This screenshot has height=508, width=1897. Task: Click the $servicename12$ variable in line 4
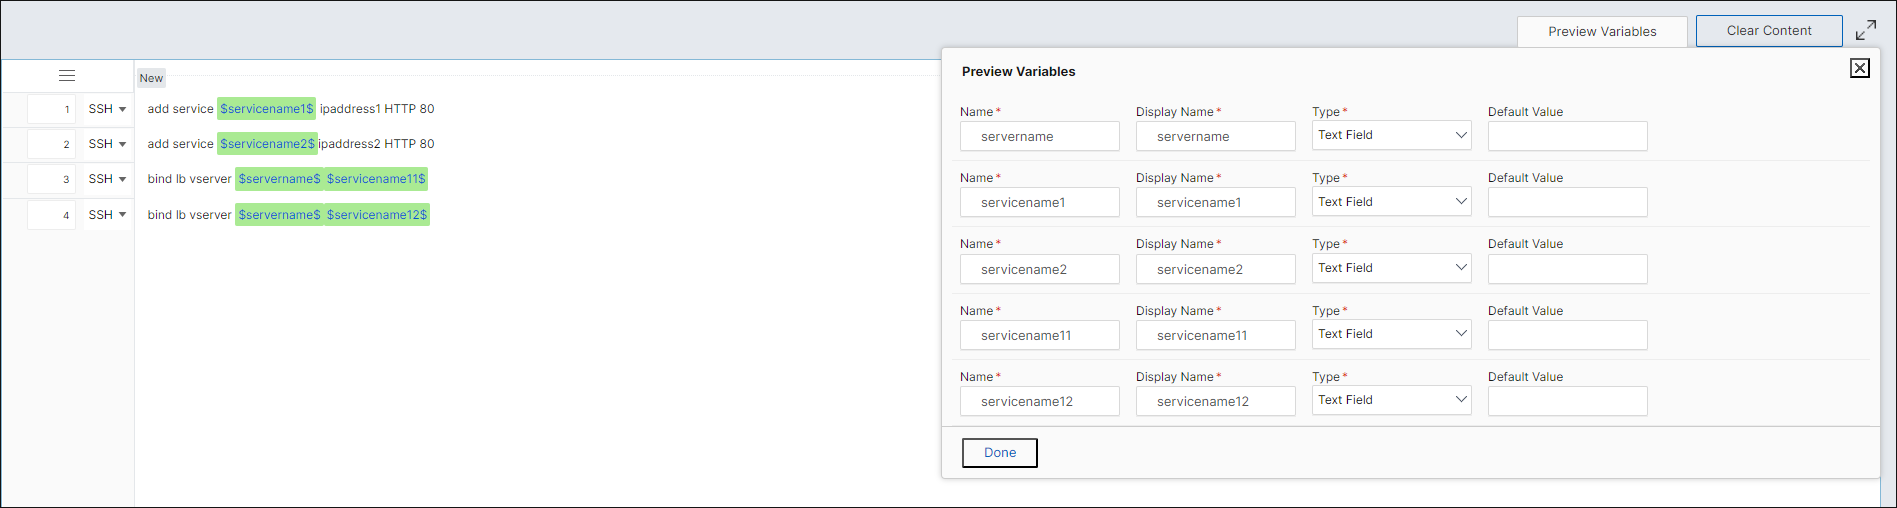point(377,215)
